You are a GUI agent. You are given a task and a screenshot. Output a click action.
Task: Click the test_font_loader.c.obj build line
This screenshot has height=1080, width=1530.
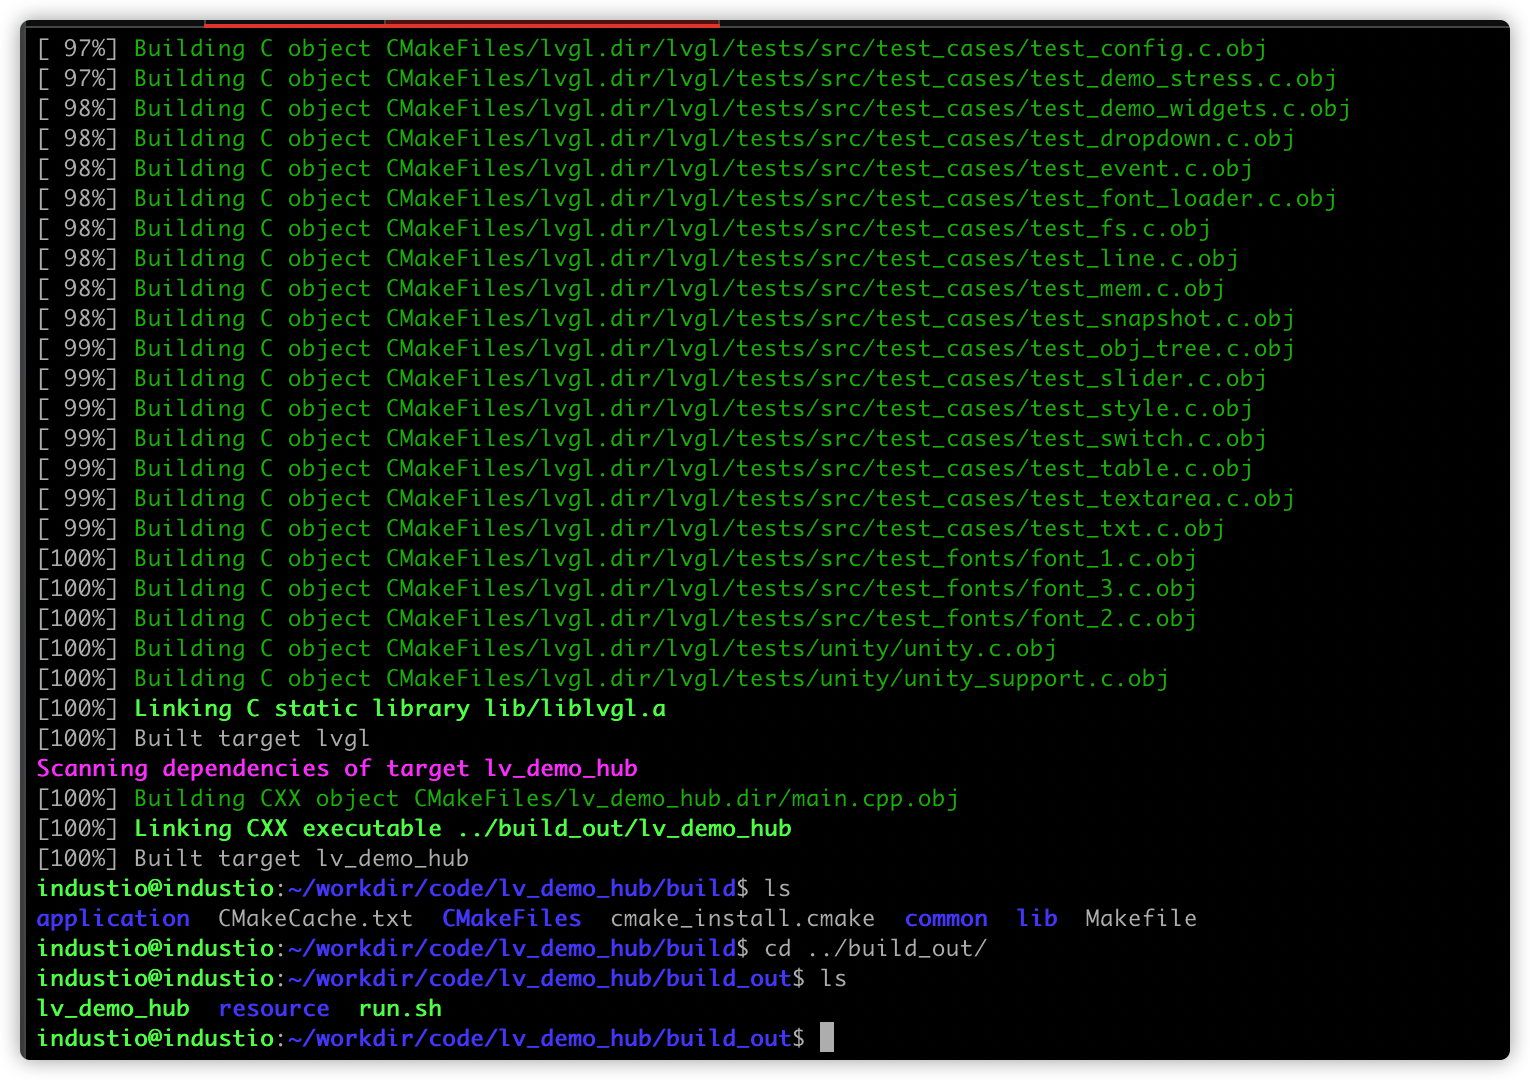pyautogui.click(x=687, y=198)
